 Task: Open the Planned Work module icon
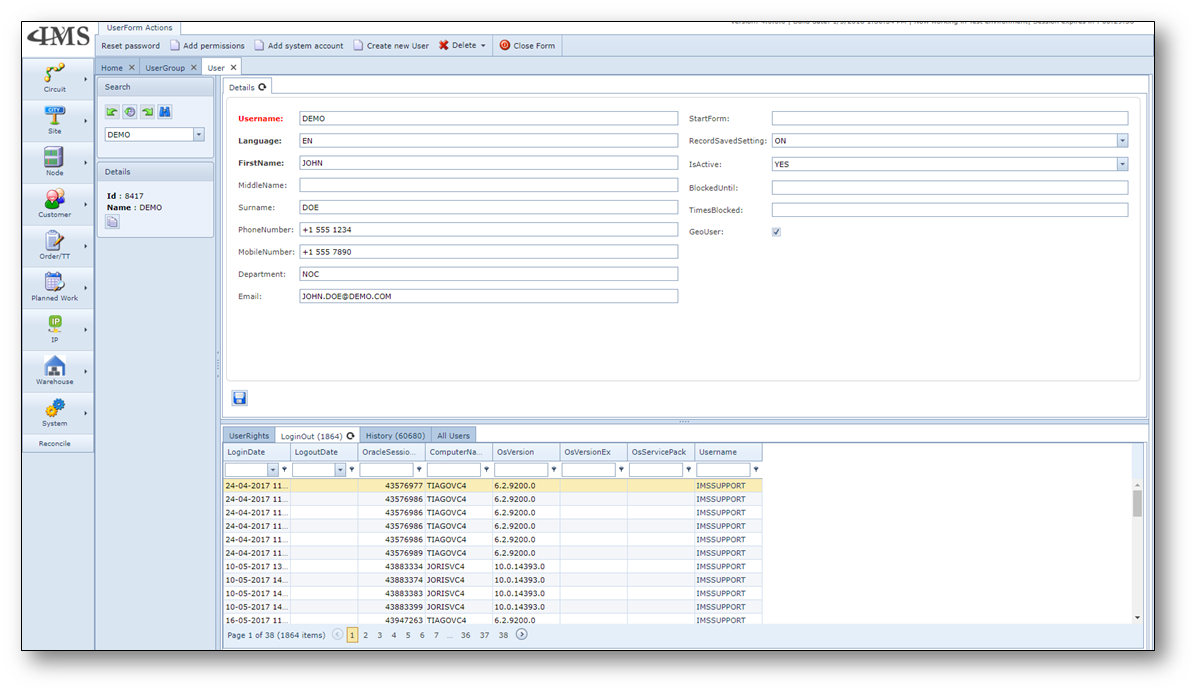[54, 282]
